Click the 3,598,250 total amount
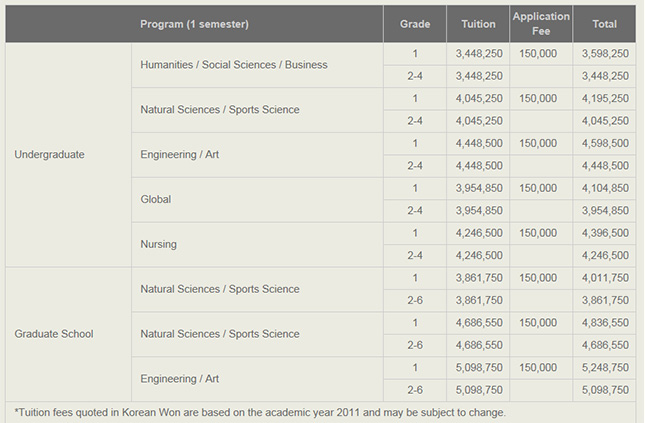Screen dimensions: 645x423 [x=604, y=54]
